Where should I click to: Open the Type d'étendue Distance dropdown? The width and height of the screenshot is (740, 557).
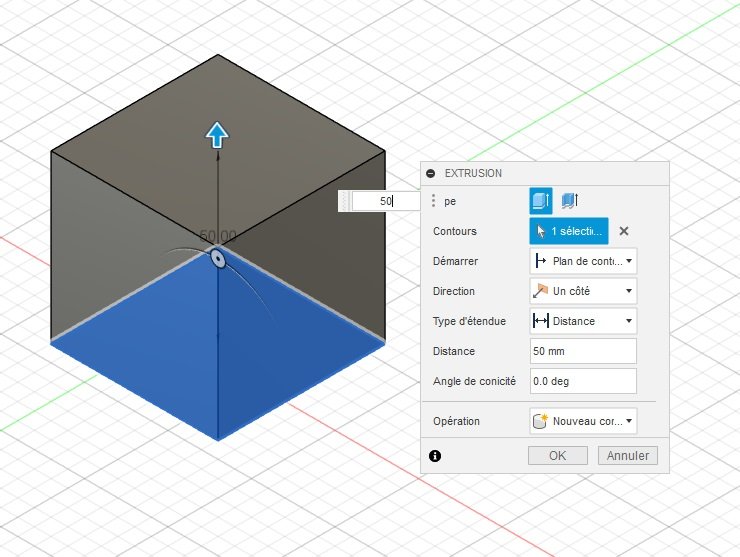click(583, 321)
